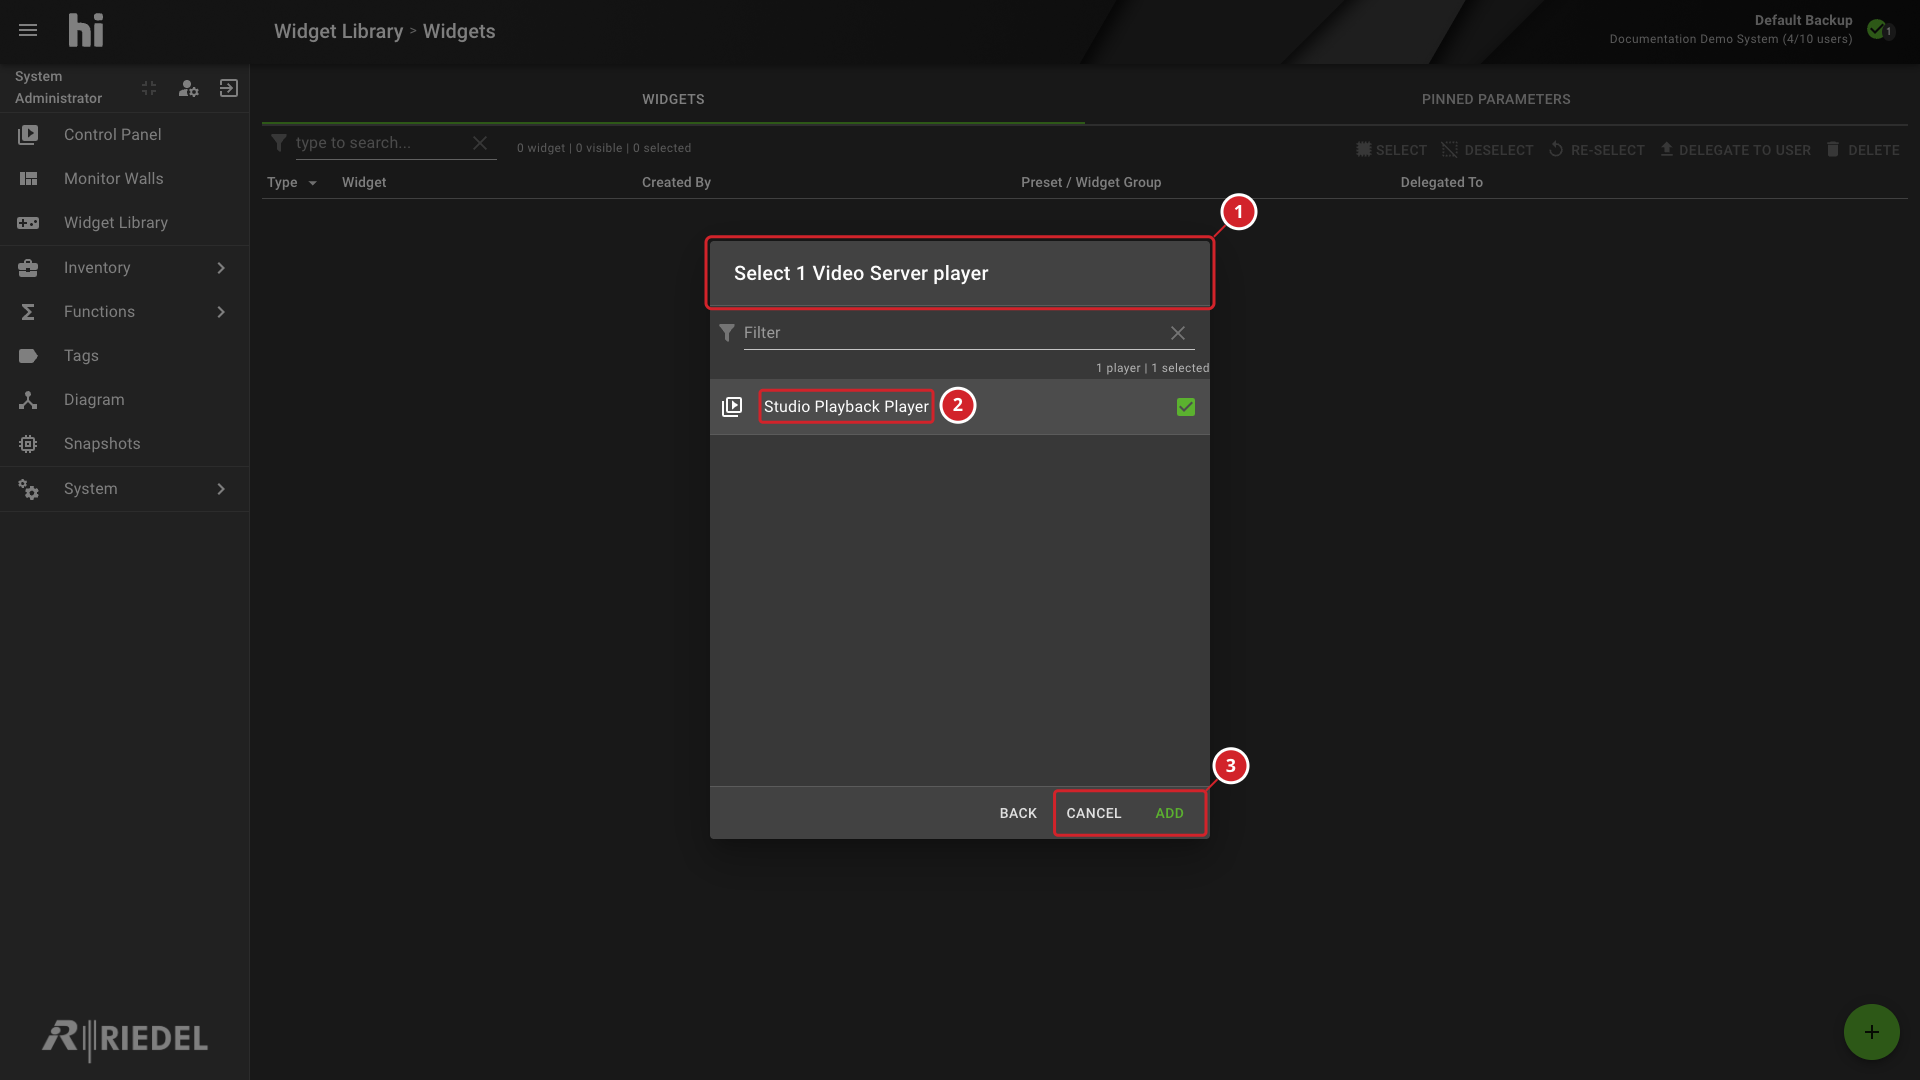Click Add to confirm player
This screenshot has width=1920, height=1080.
(1169, 813)
